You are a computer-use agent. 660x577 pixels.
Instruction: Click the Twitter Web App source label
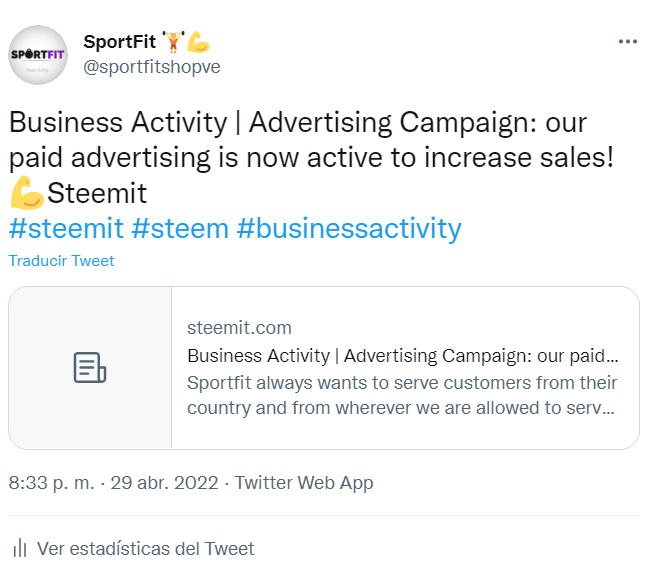[x=303, y=483]
